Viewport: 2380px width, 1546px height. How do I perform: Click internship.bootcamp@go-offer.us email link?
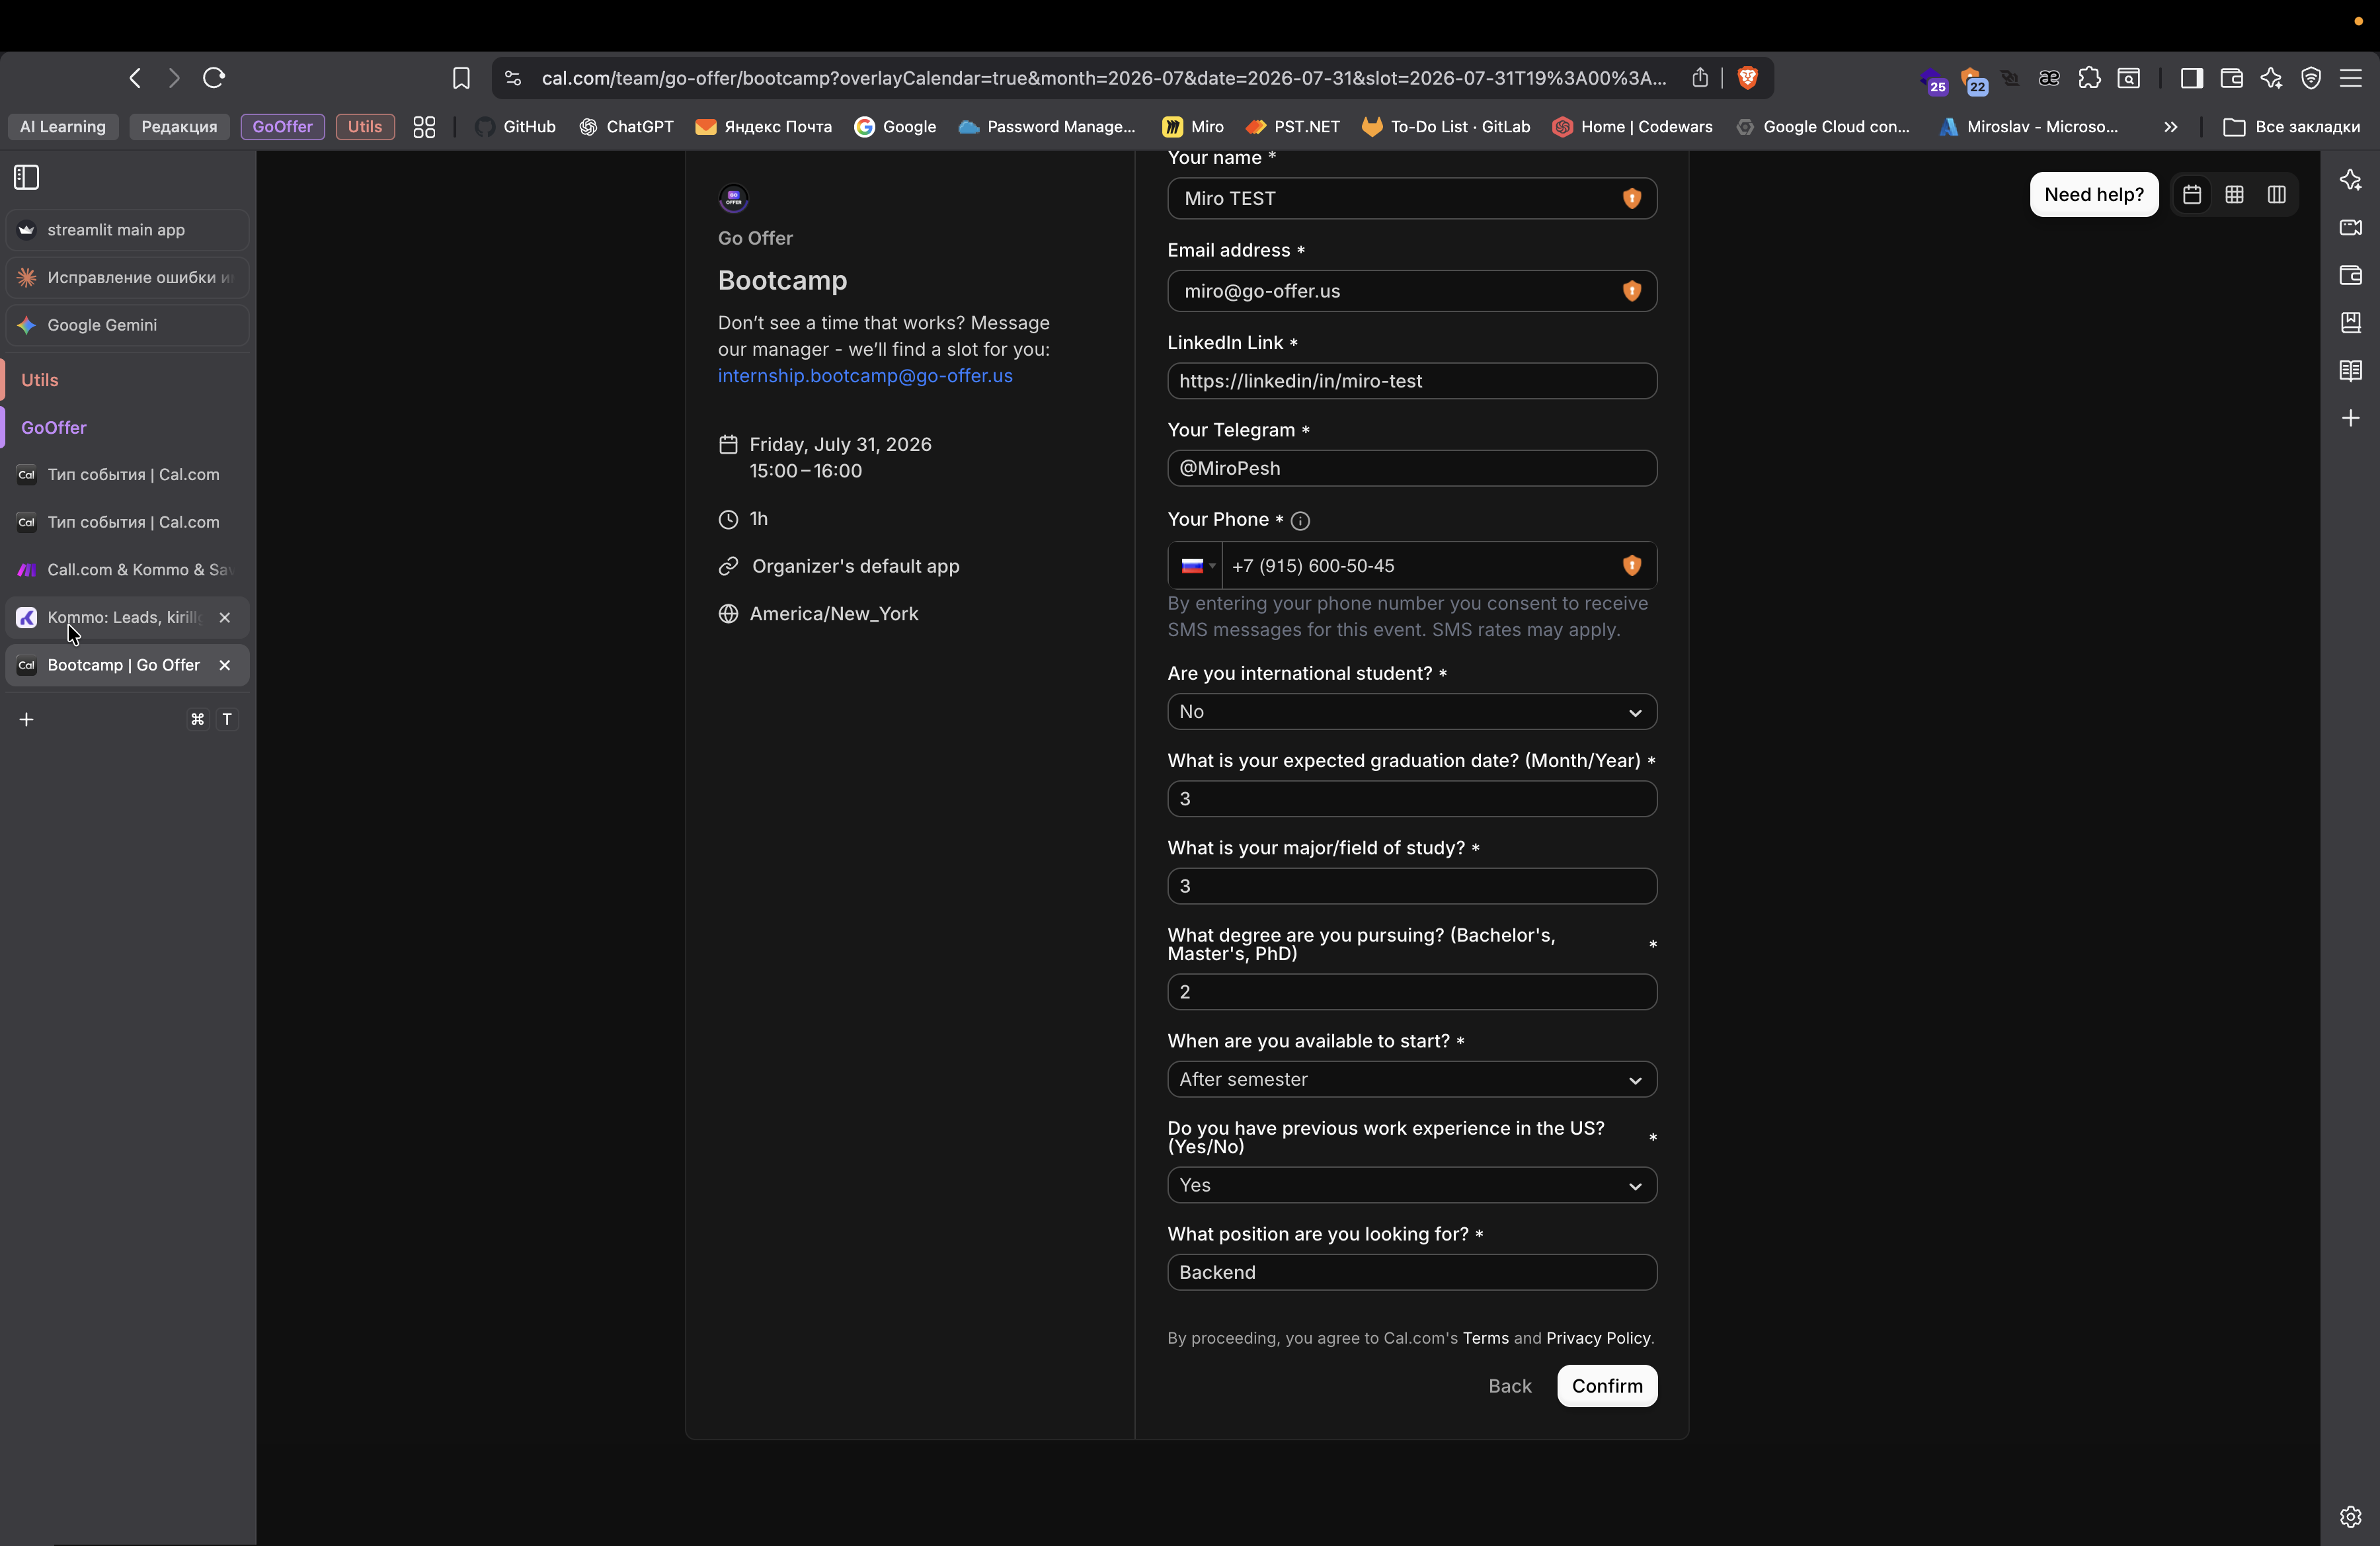tap(865, 376)
